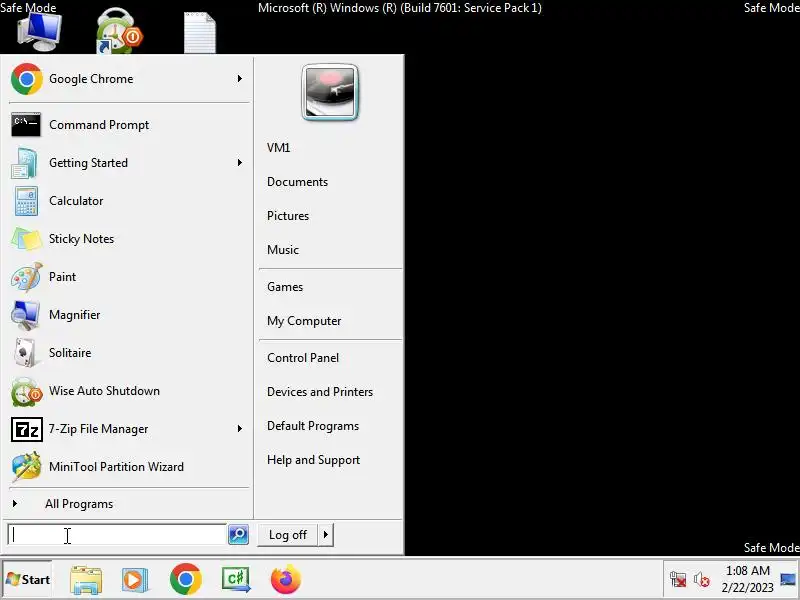The height and width of the screenshot is (600, 800).
Task: Click the Log off button
Action: click(x=288, y=535)
